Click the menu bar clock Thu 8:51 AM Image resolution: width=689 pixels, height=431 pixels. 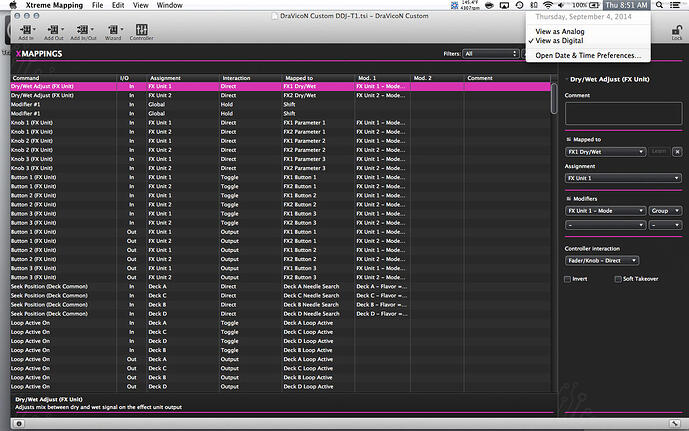(627, 5)
